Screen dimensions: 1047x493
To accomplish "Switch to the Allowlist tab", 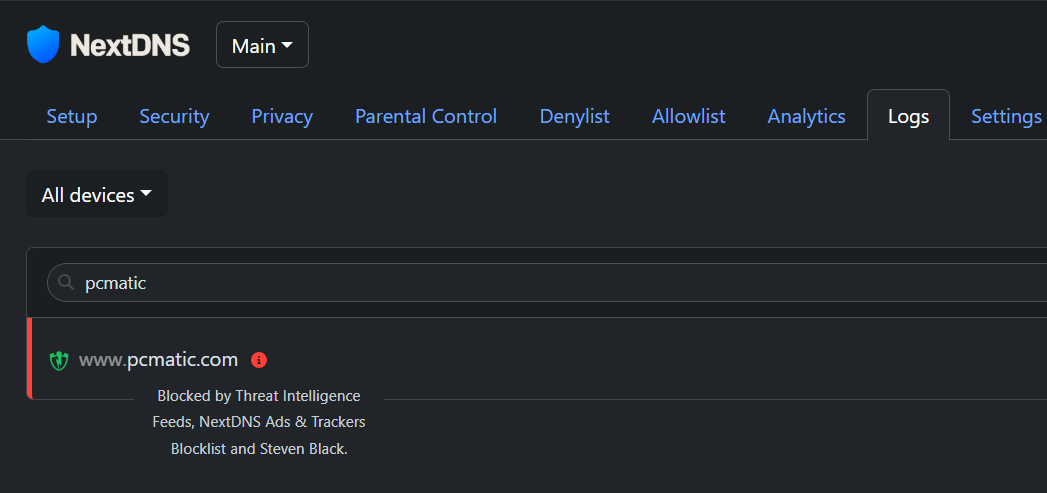I will point(688,116).
